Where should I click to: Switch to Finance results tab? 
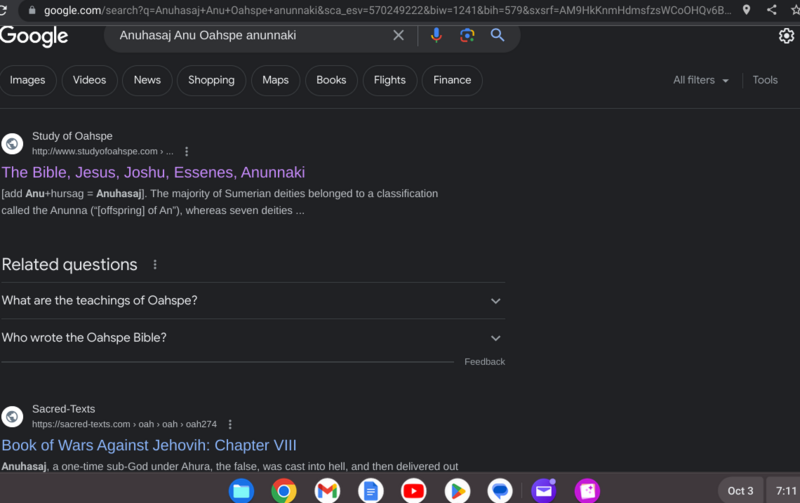[452, 80]
